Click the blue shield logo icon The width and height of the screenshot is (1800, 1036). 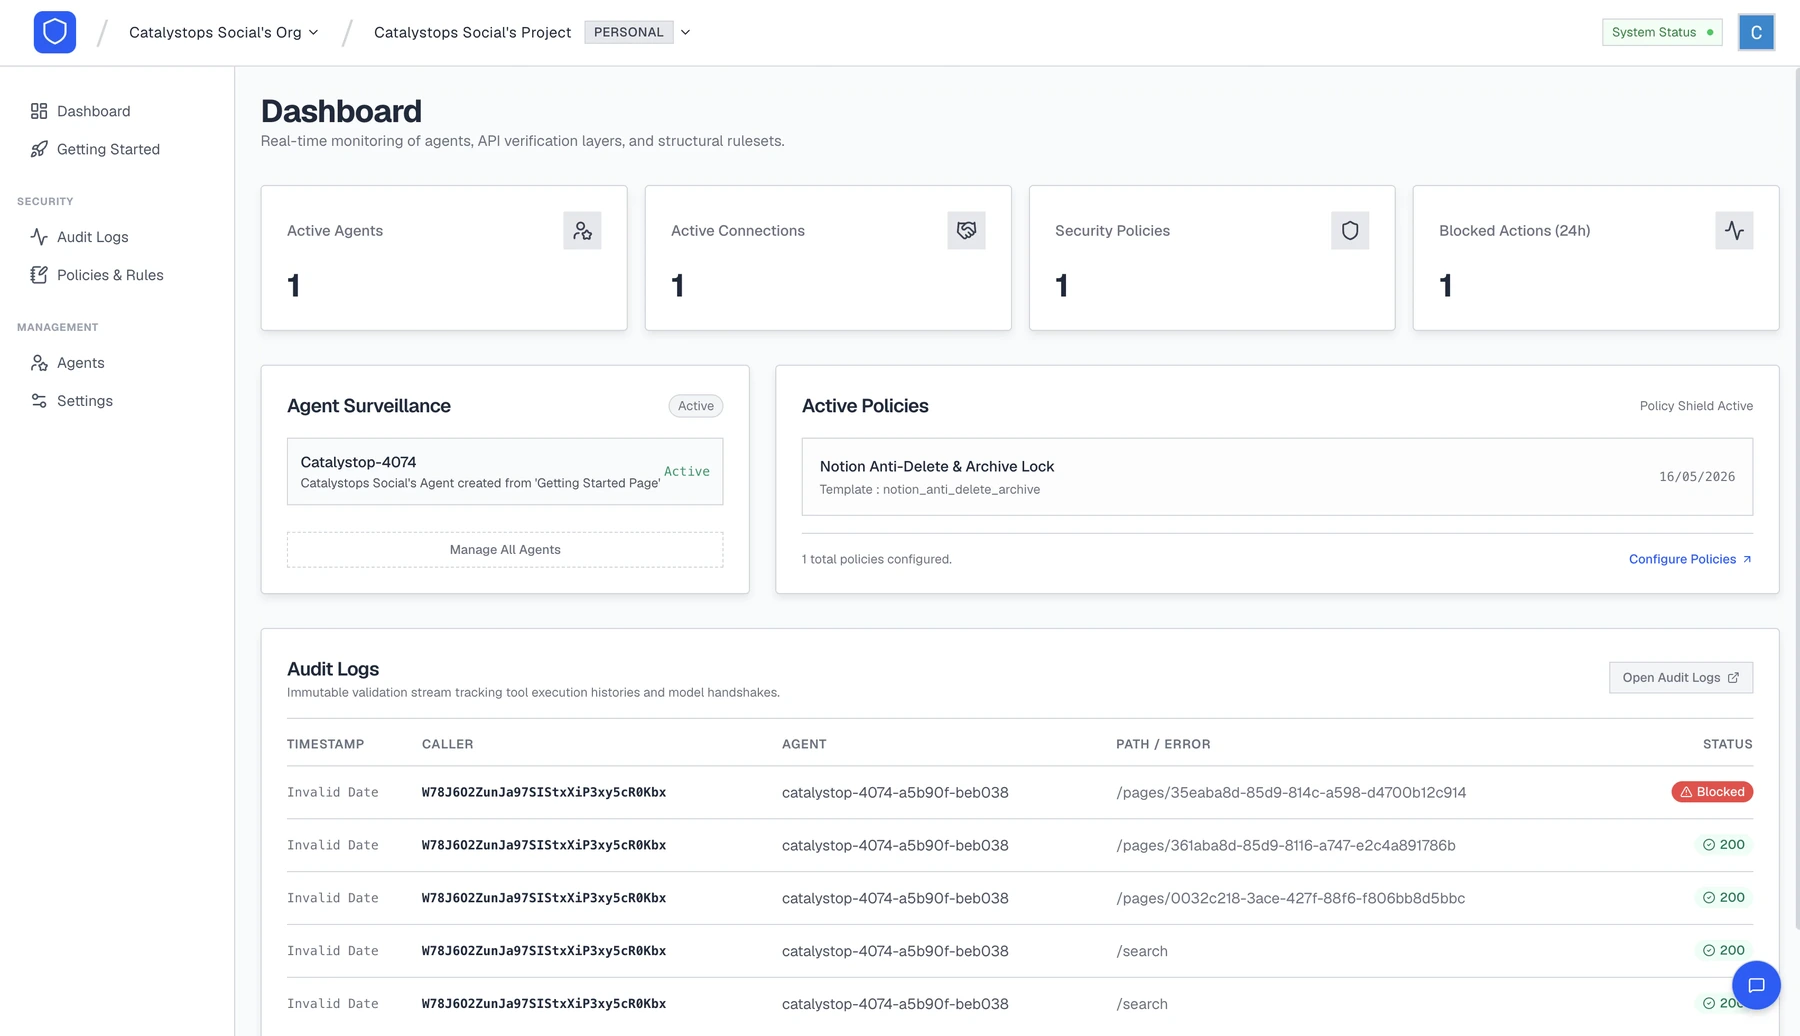[x=55, y=32]
